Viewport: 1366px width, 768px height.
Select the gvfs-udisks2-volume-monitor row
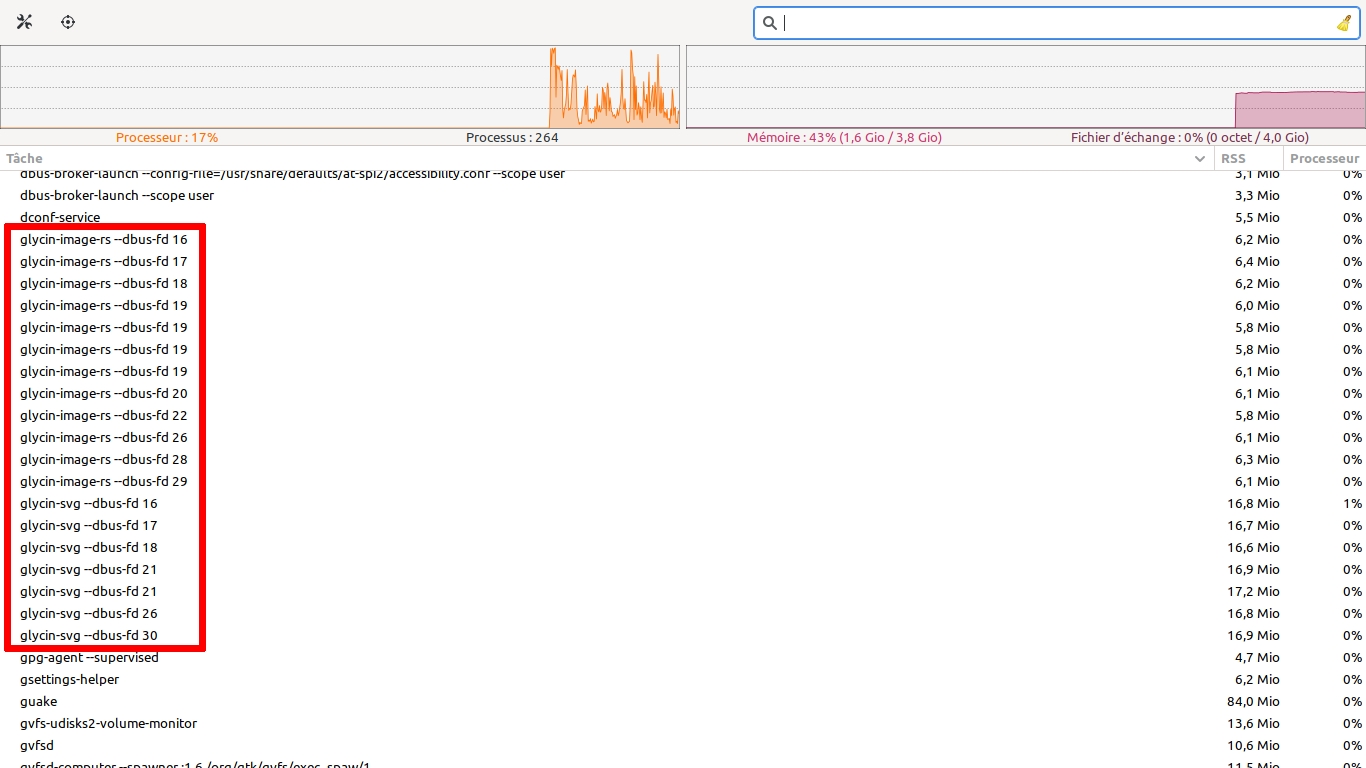(683, 723)
